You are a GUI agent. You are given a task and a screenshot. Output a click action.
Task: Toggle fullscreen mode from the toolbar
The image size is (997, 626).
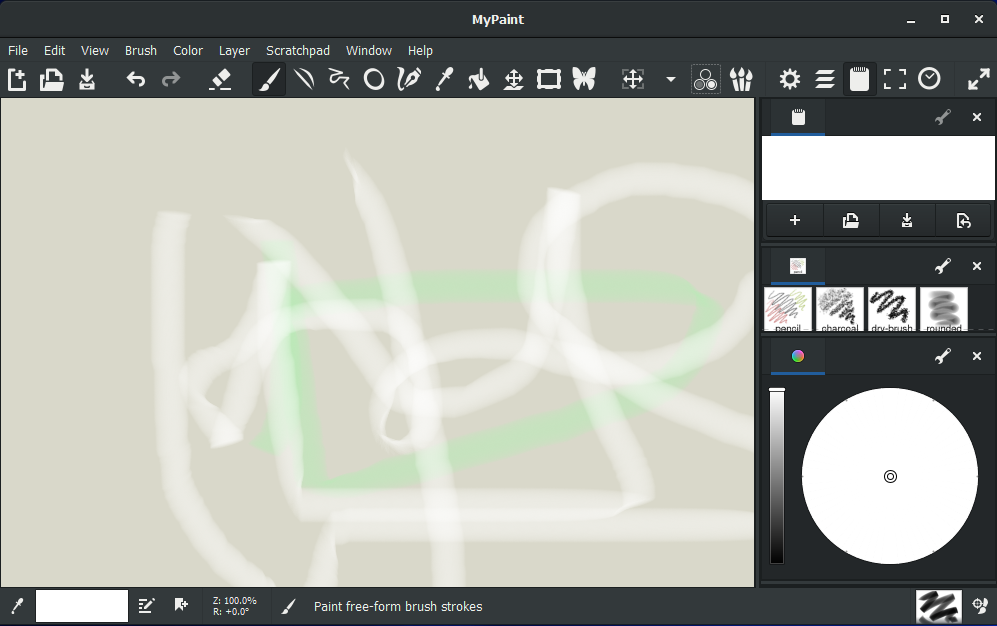(895, 80)
